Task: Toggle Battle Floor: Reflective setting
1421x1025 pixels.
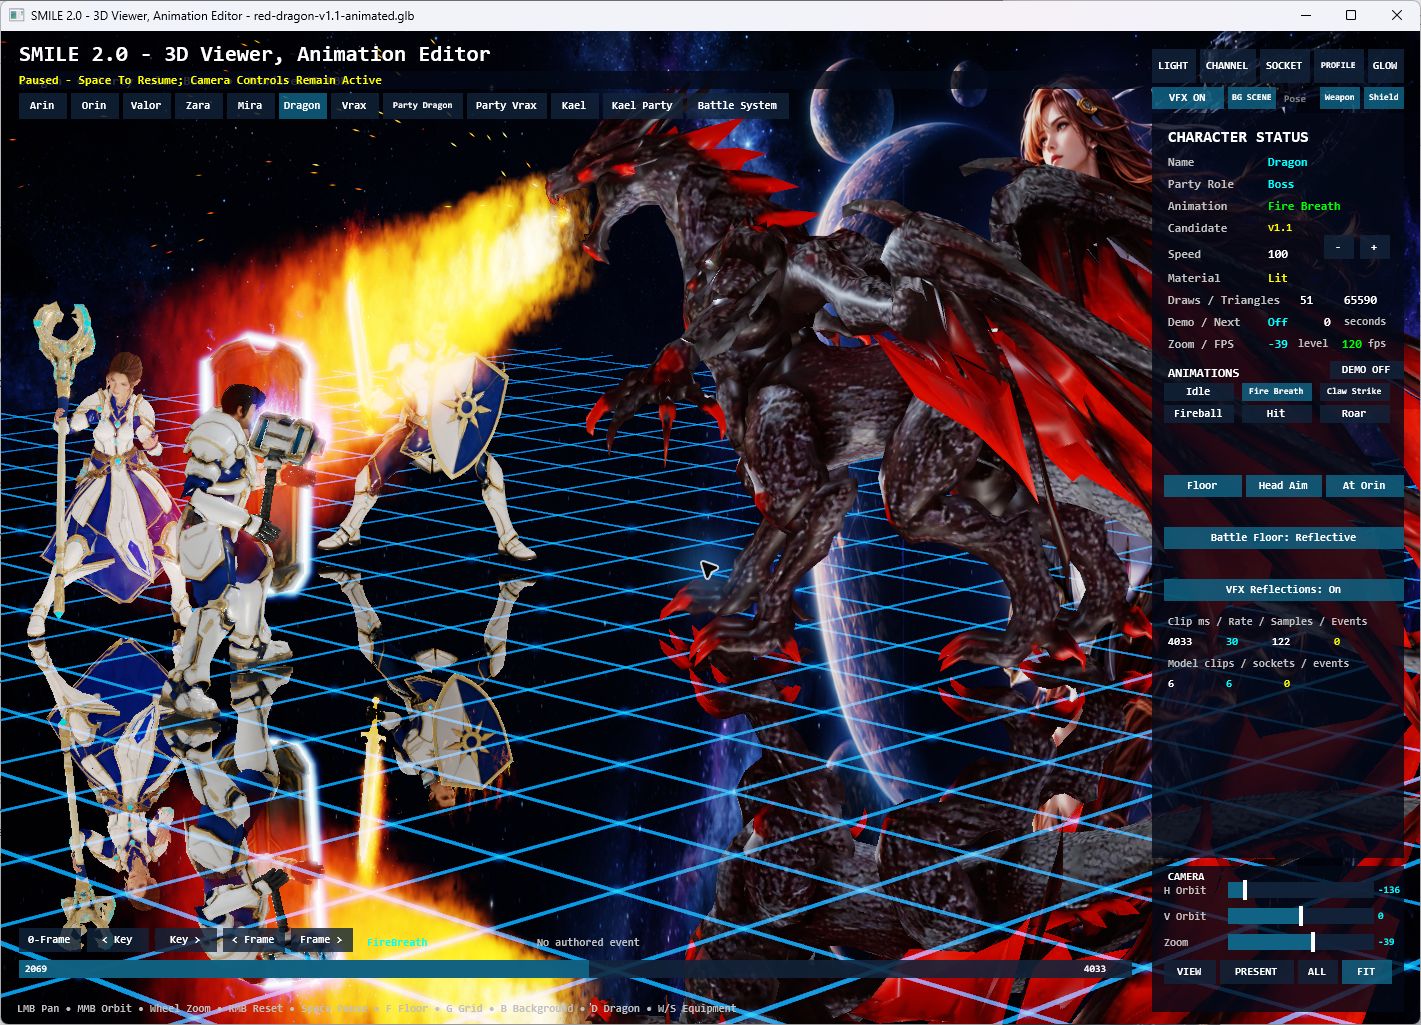Action: tap(1283, 537)
